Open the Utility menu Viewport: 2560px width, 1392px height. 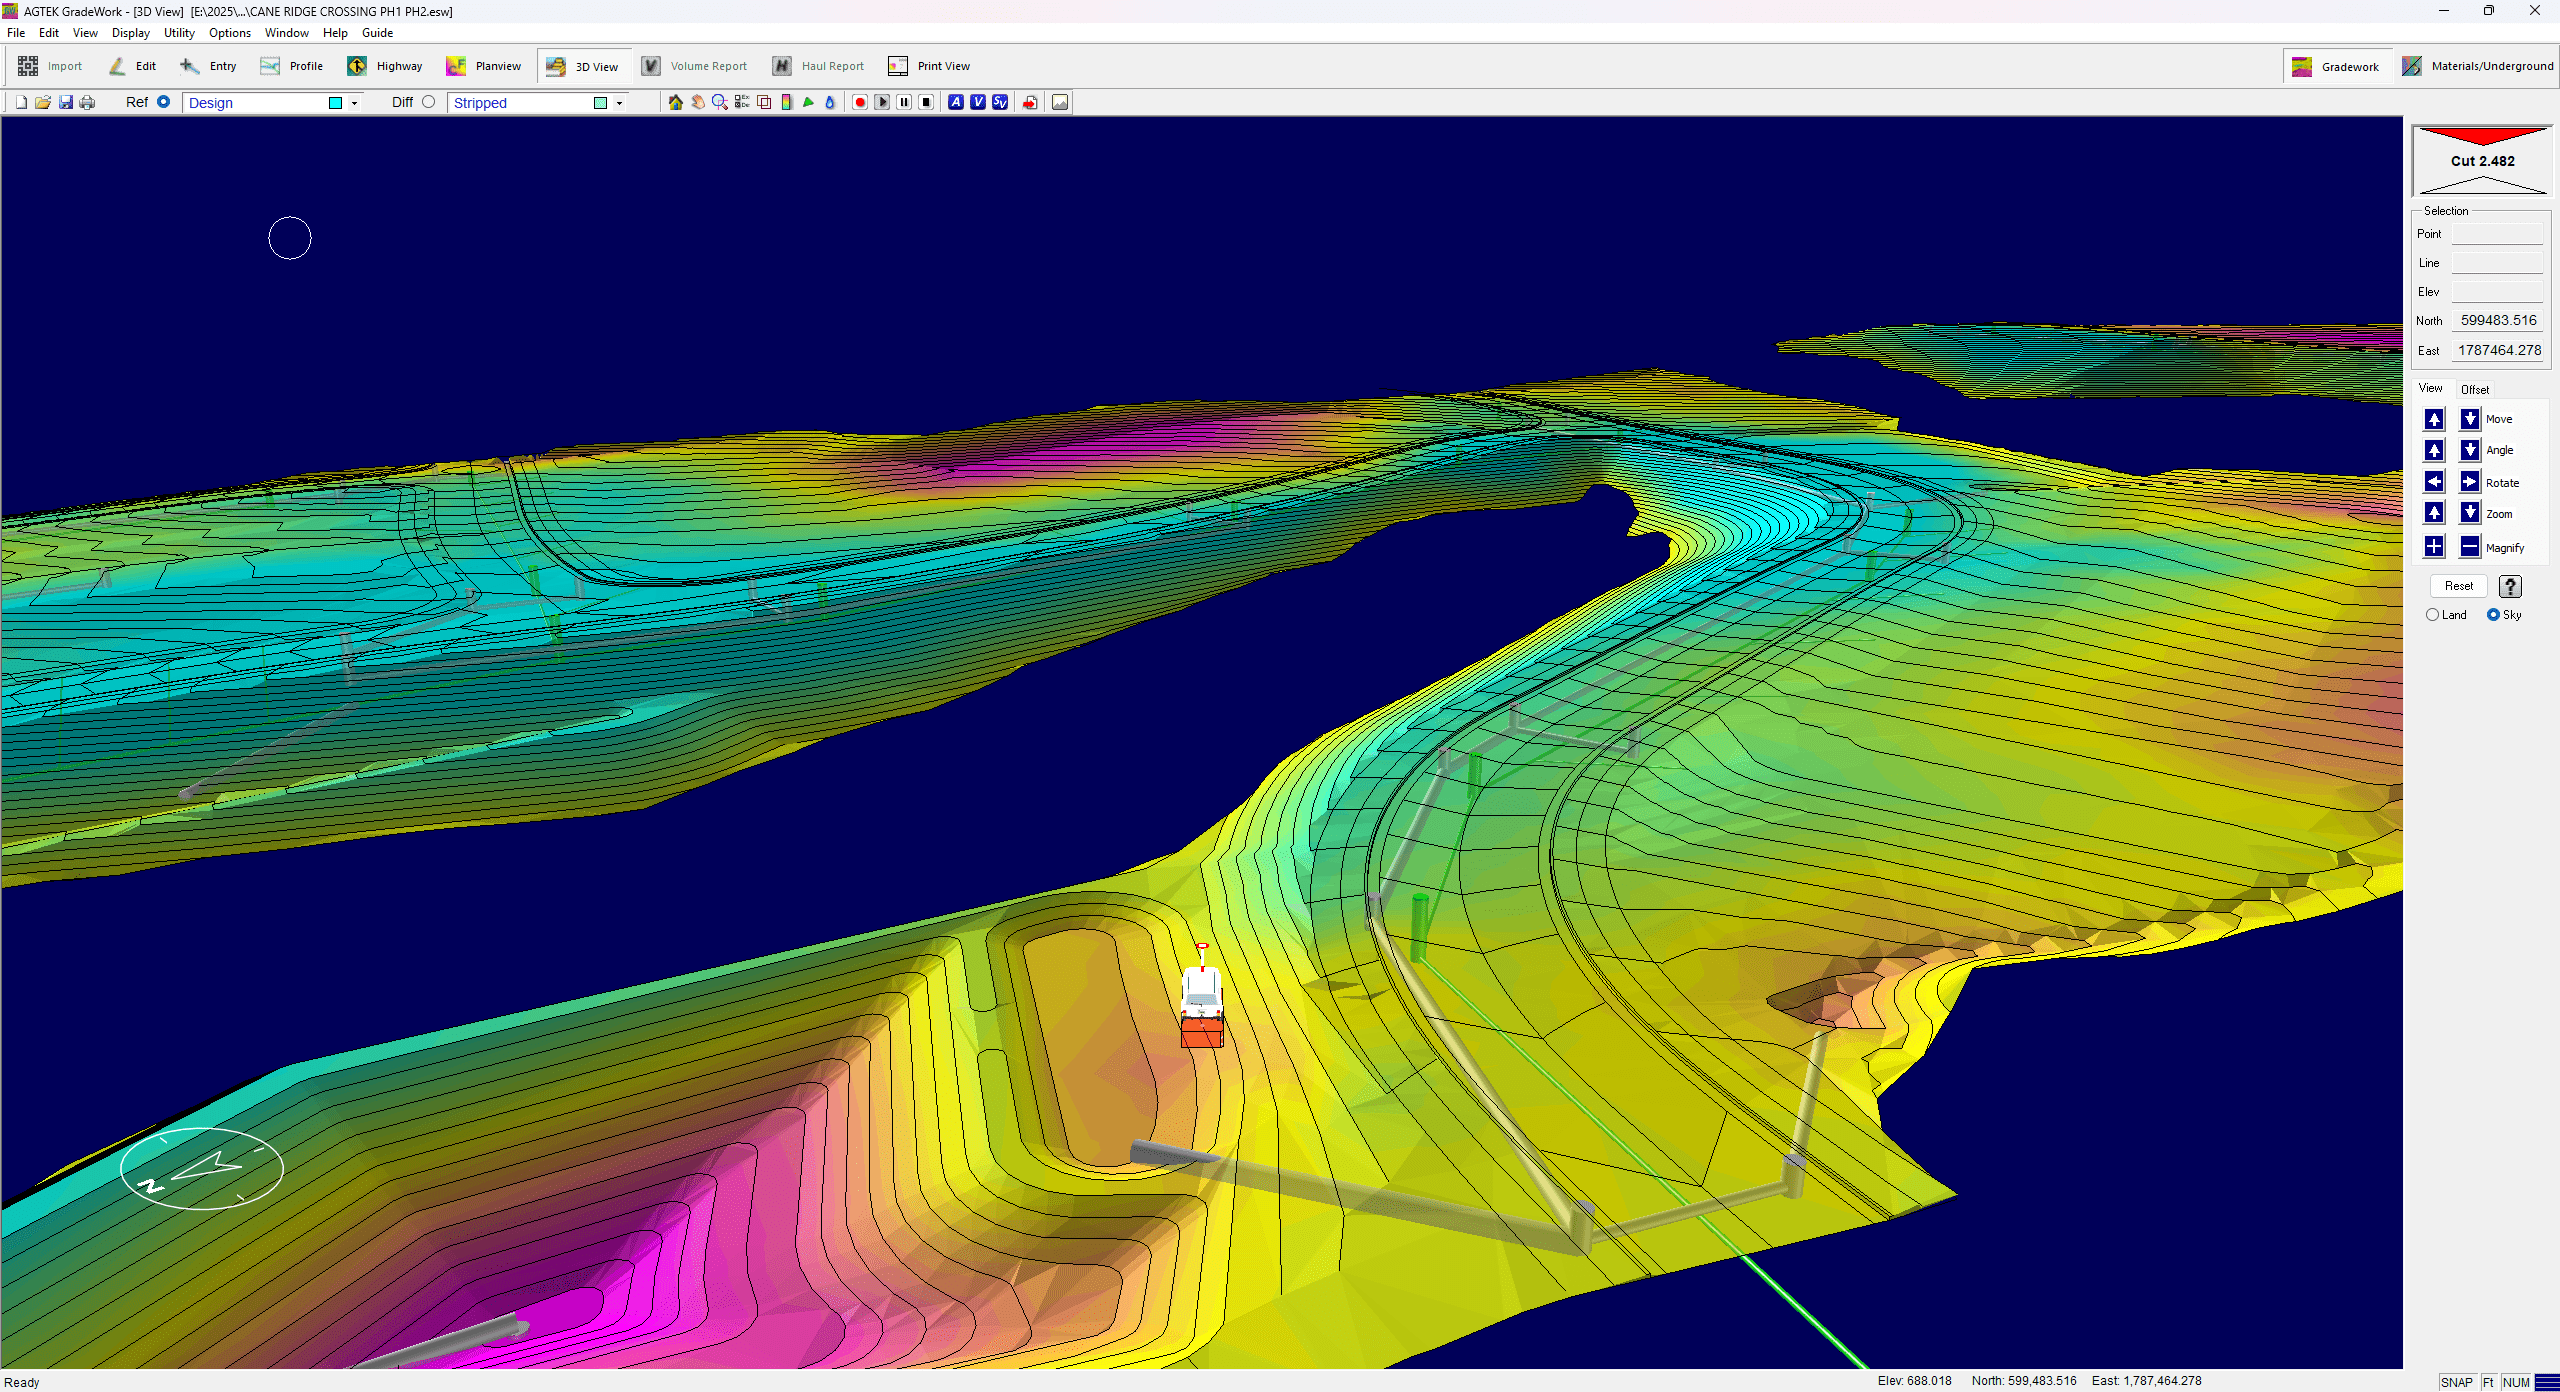pyautogui.click(x=179, y=33)
